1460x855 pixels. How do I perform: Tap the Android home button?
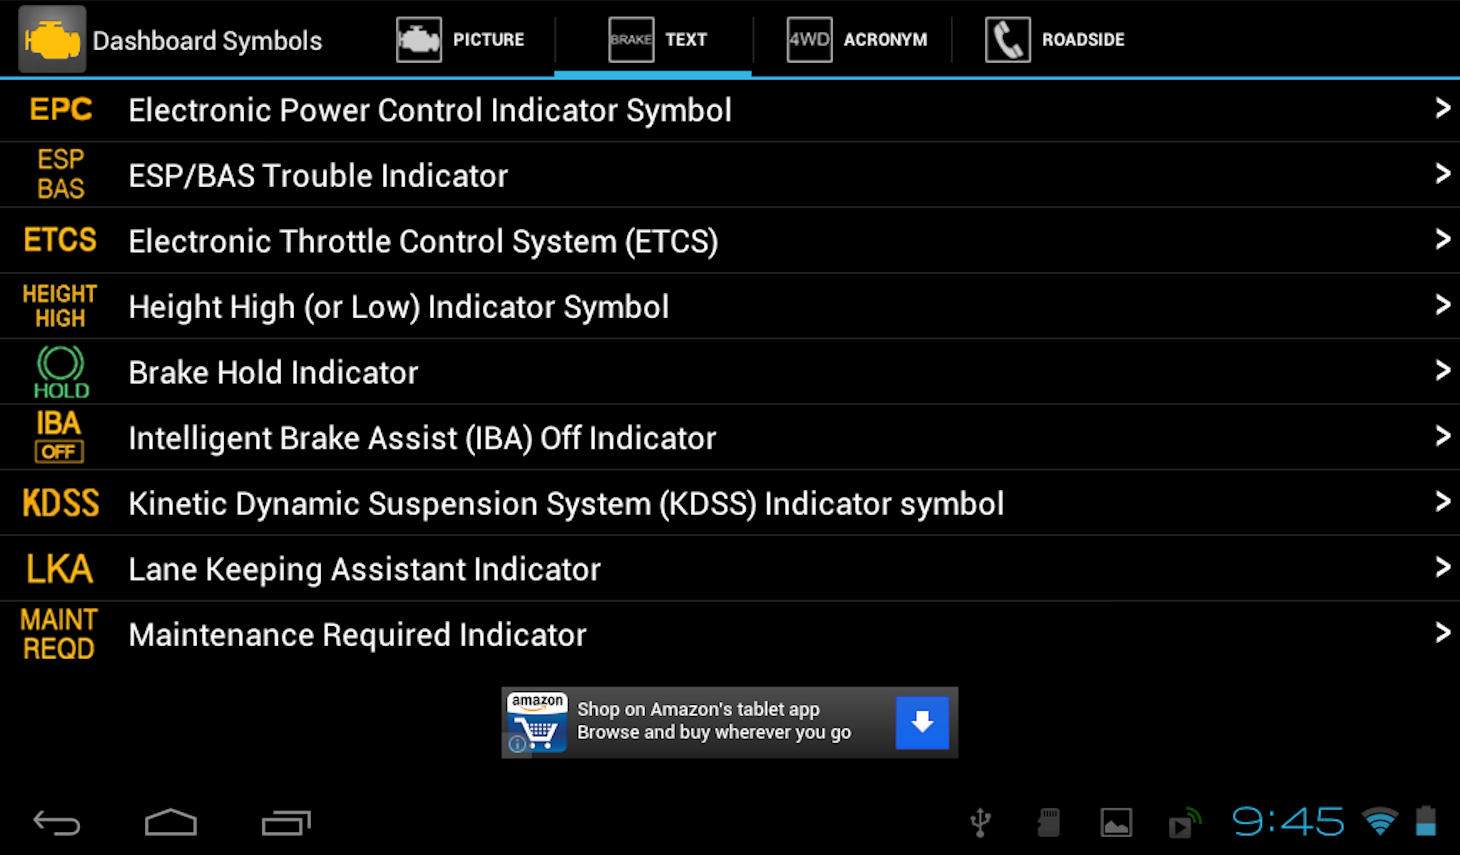pyautogui.click(x=171, y=822)
